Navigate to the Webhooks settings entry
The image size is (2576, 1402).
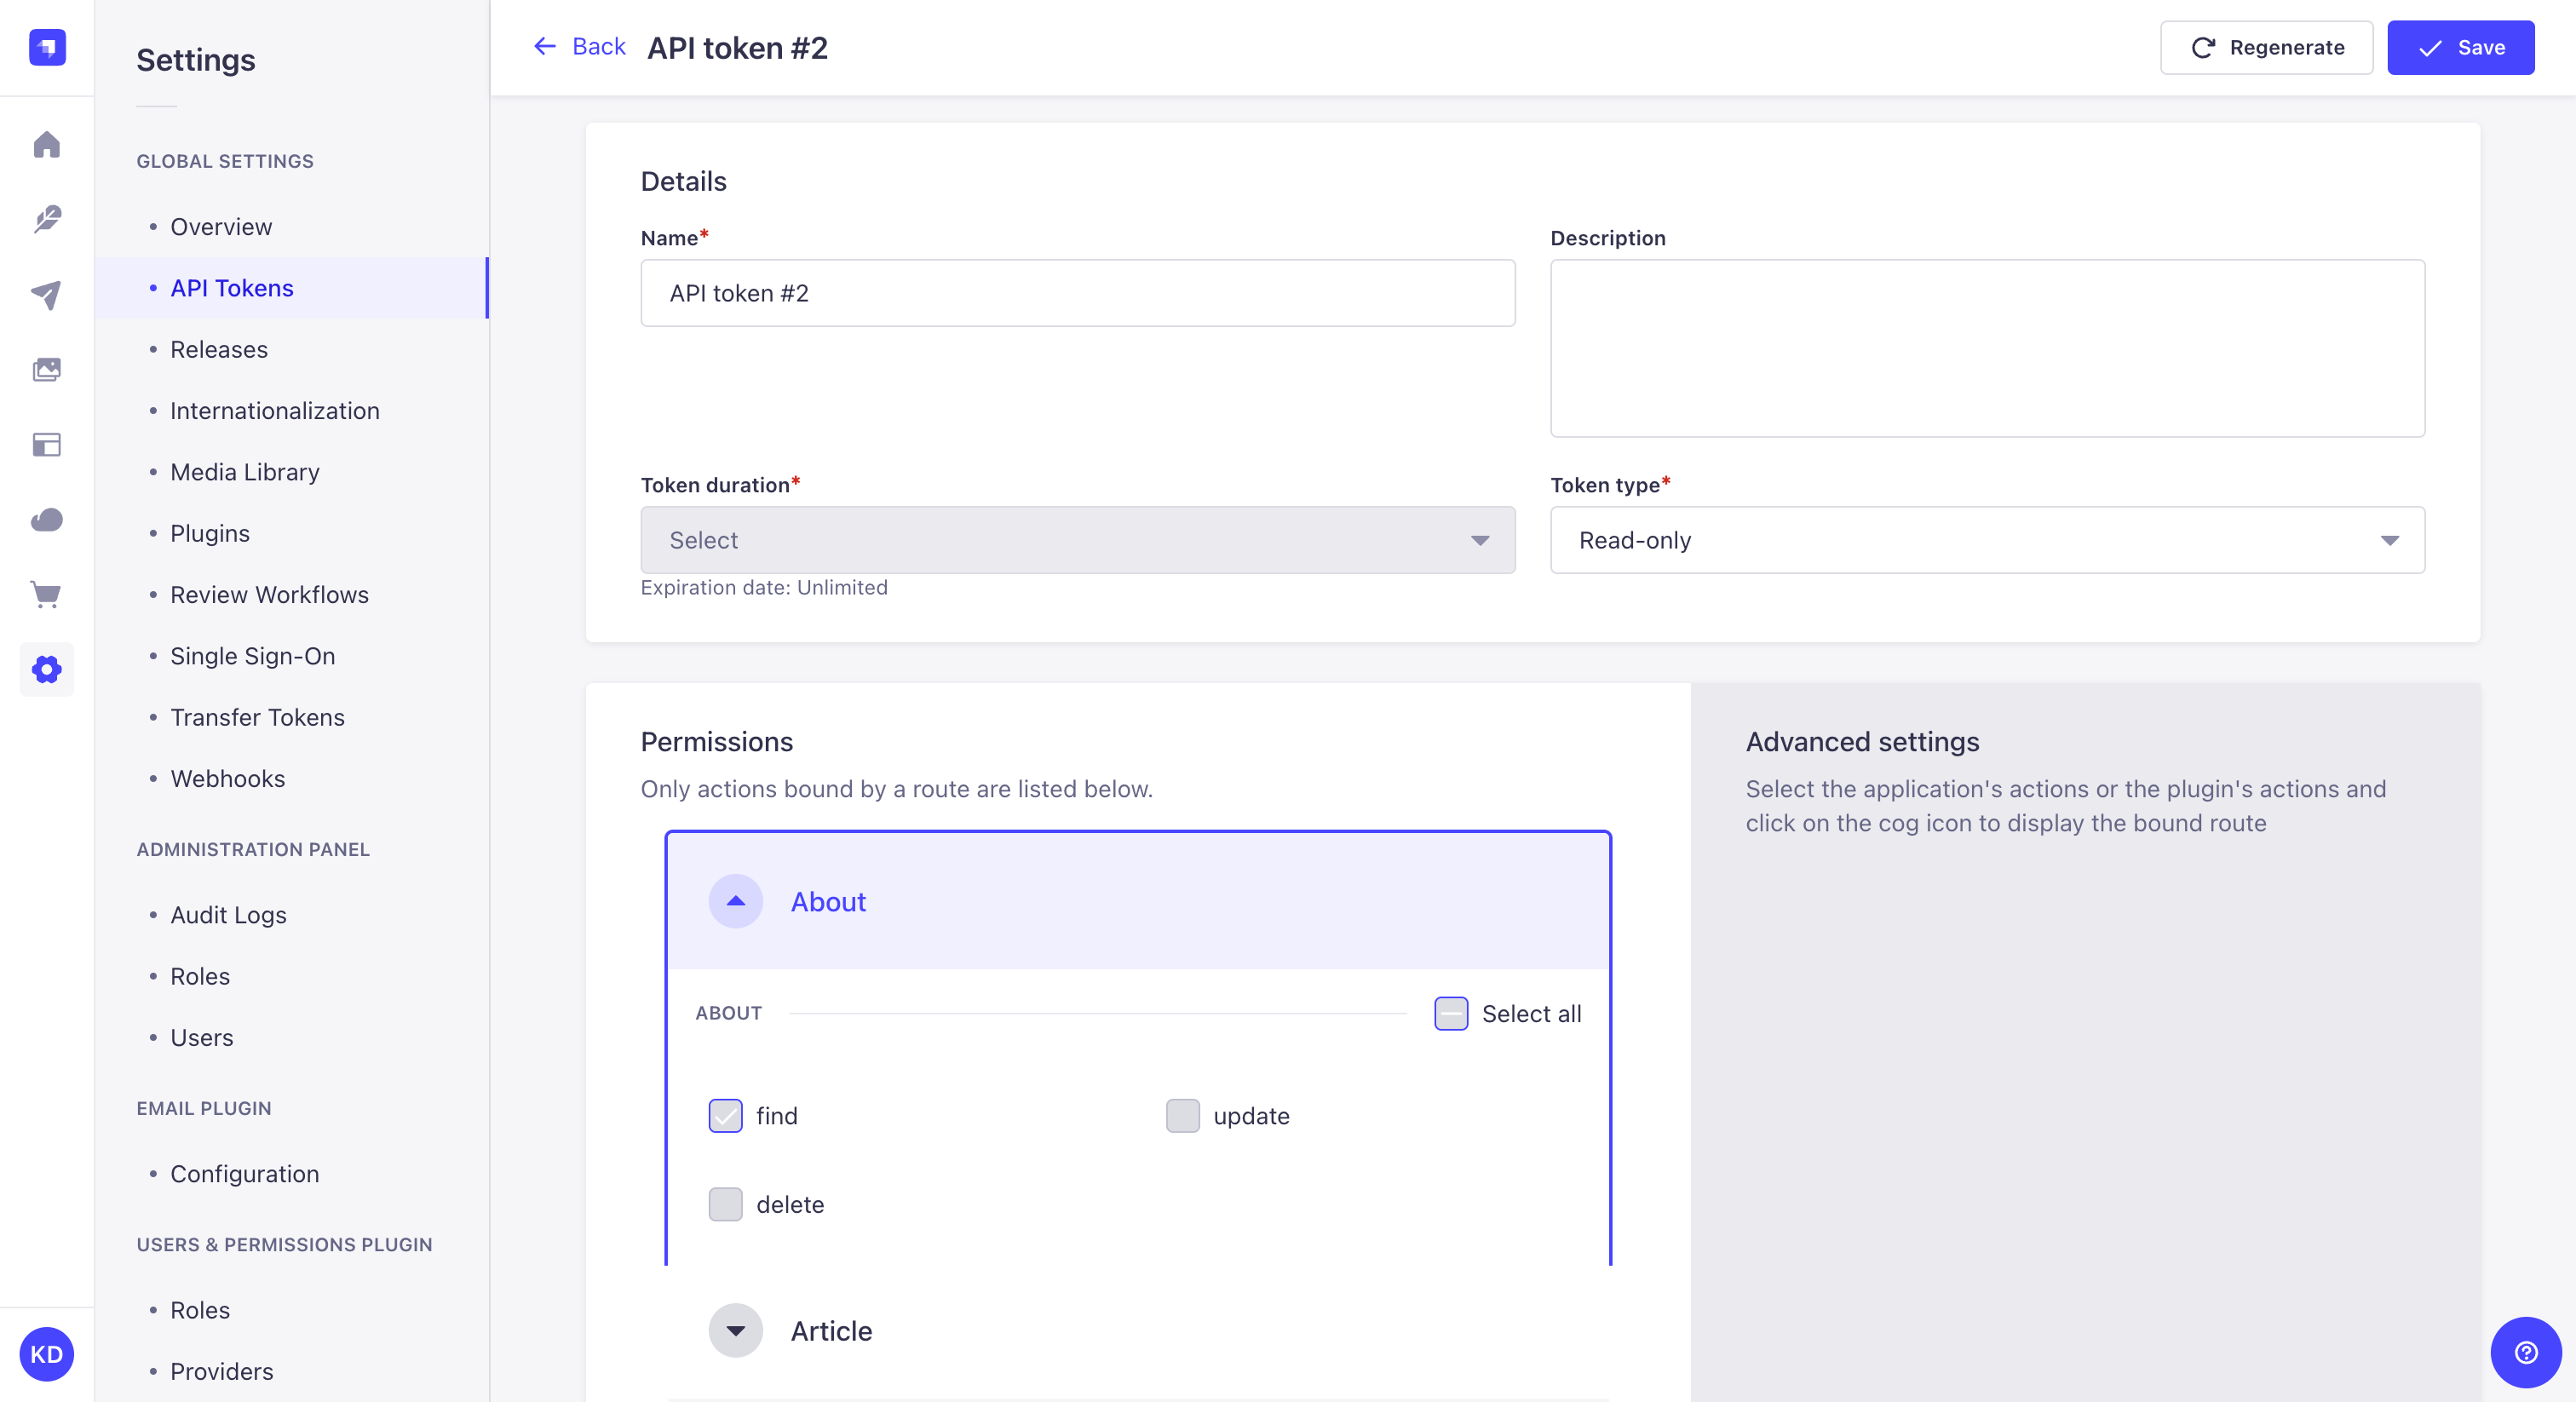point(227,778)
